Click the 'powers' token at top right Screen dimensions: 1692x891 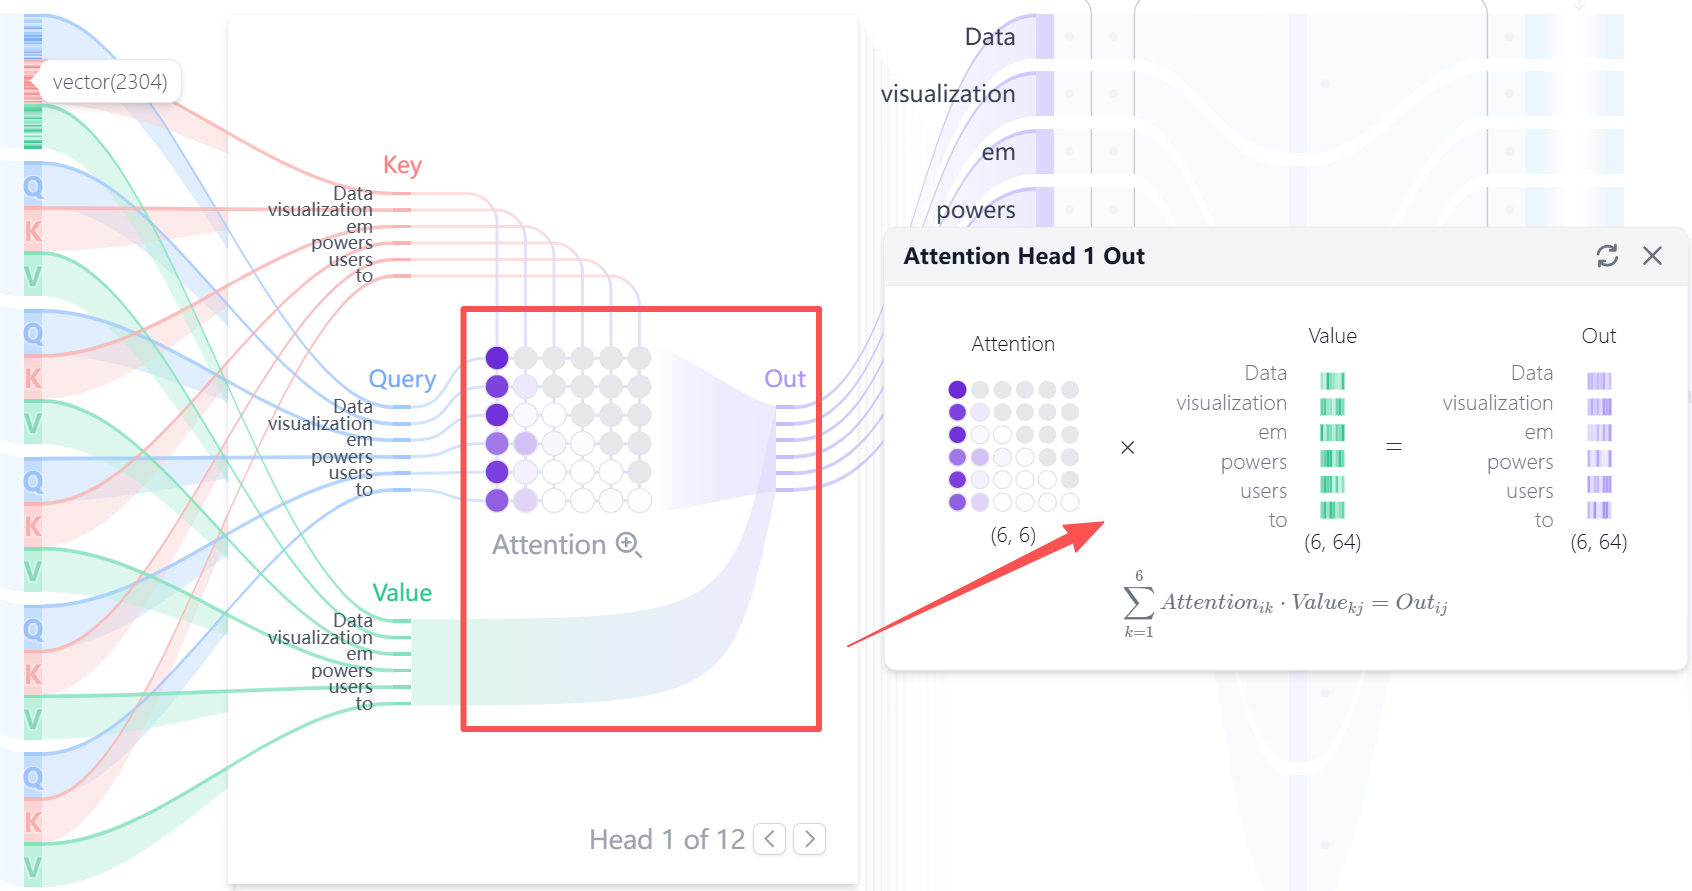click(976, 210)
